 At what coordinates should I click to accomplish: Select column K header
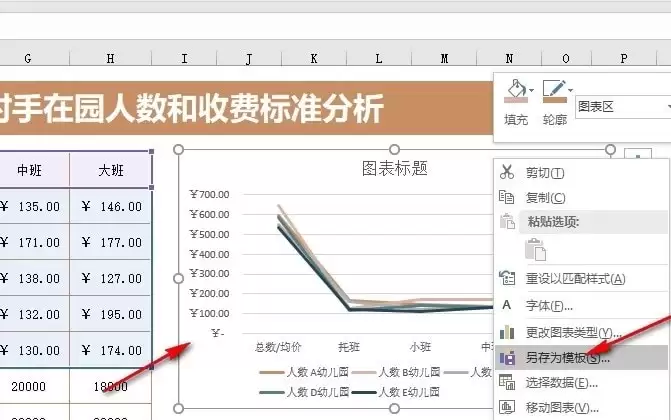click(x=314, y=59)
